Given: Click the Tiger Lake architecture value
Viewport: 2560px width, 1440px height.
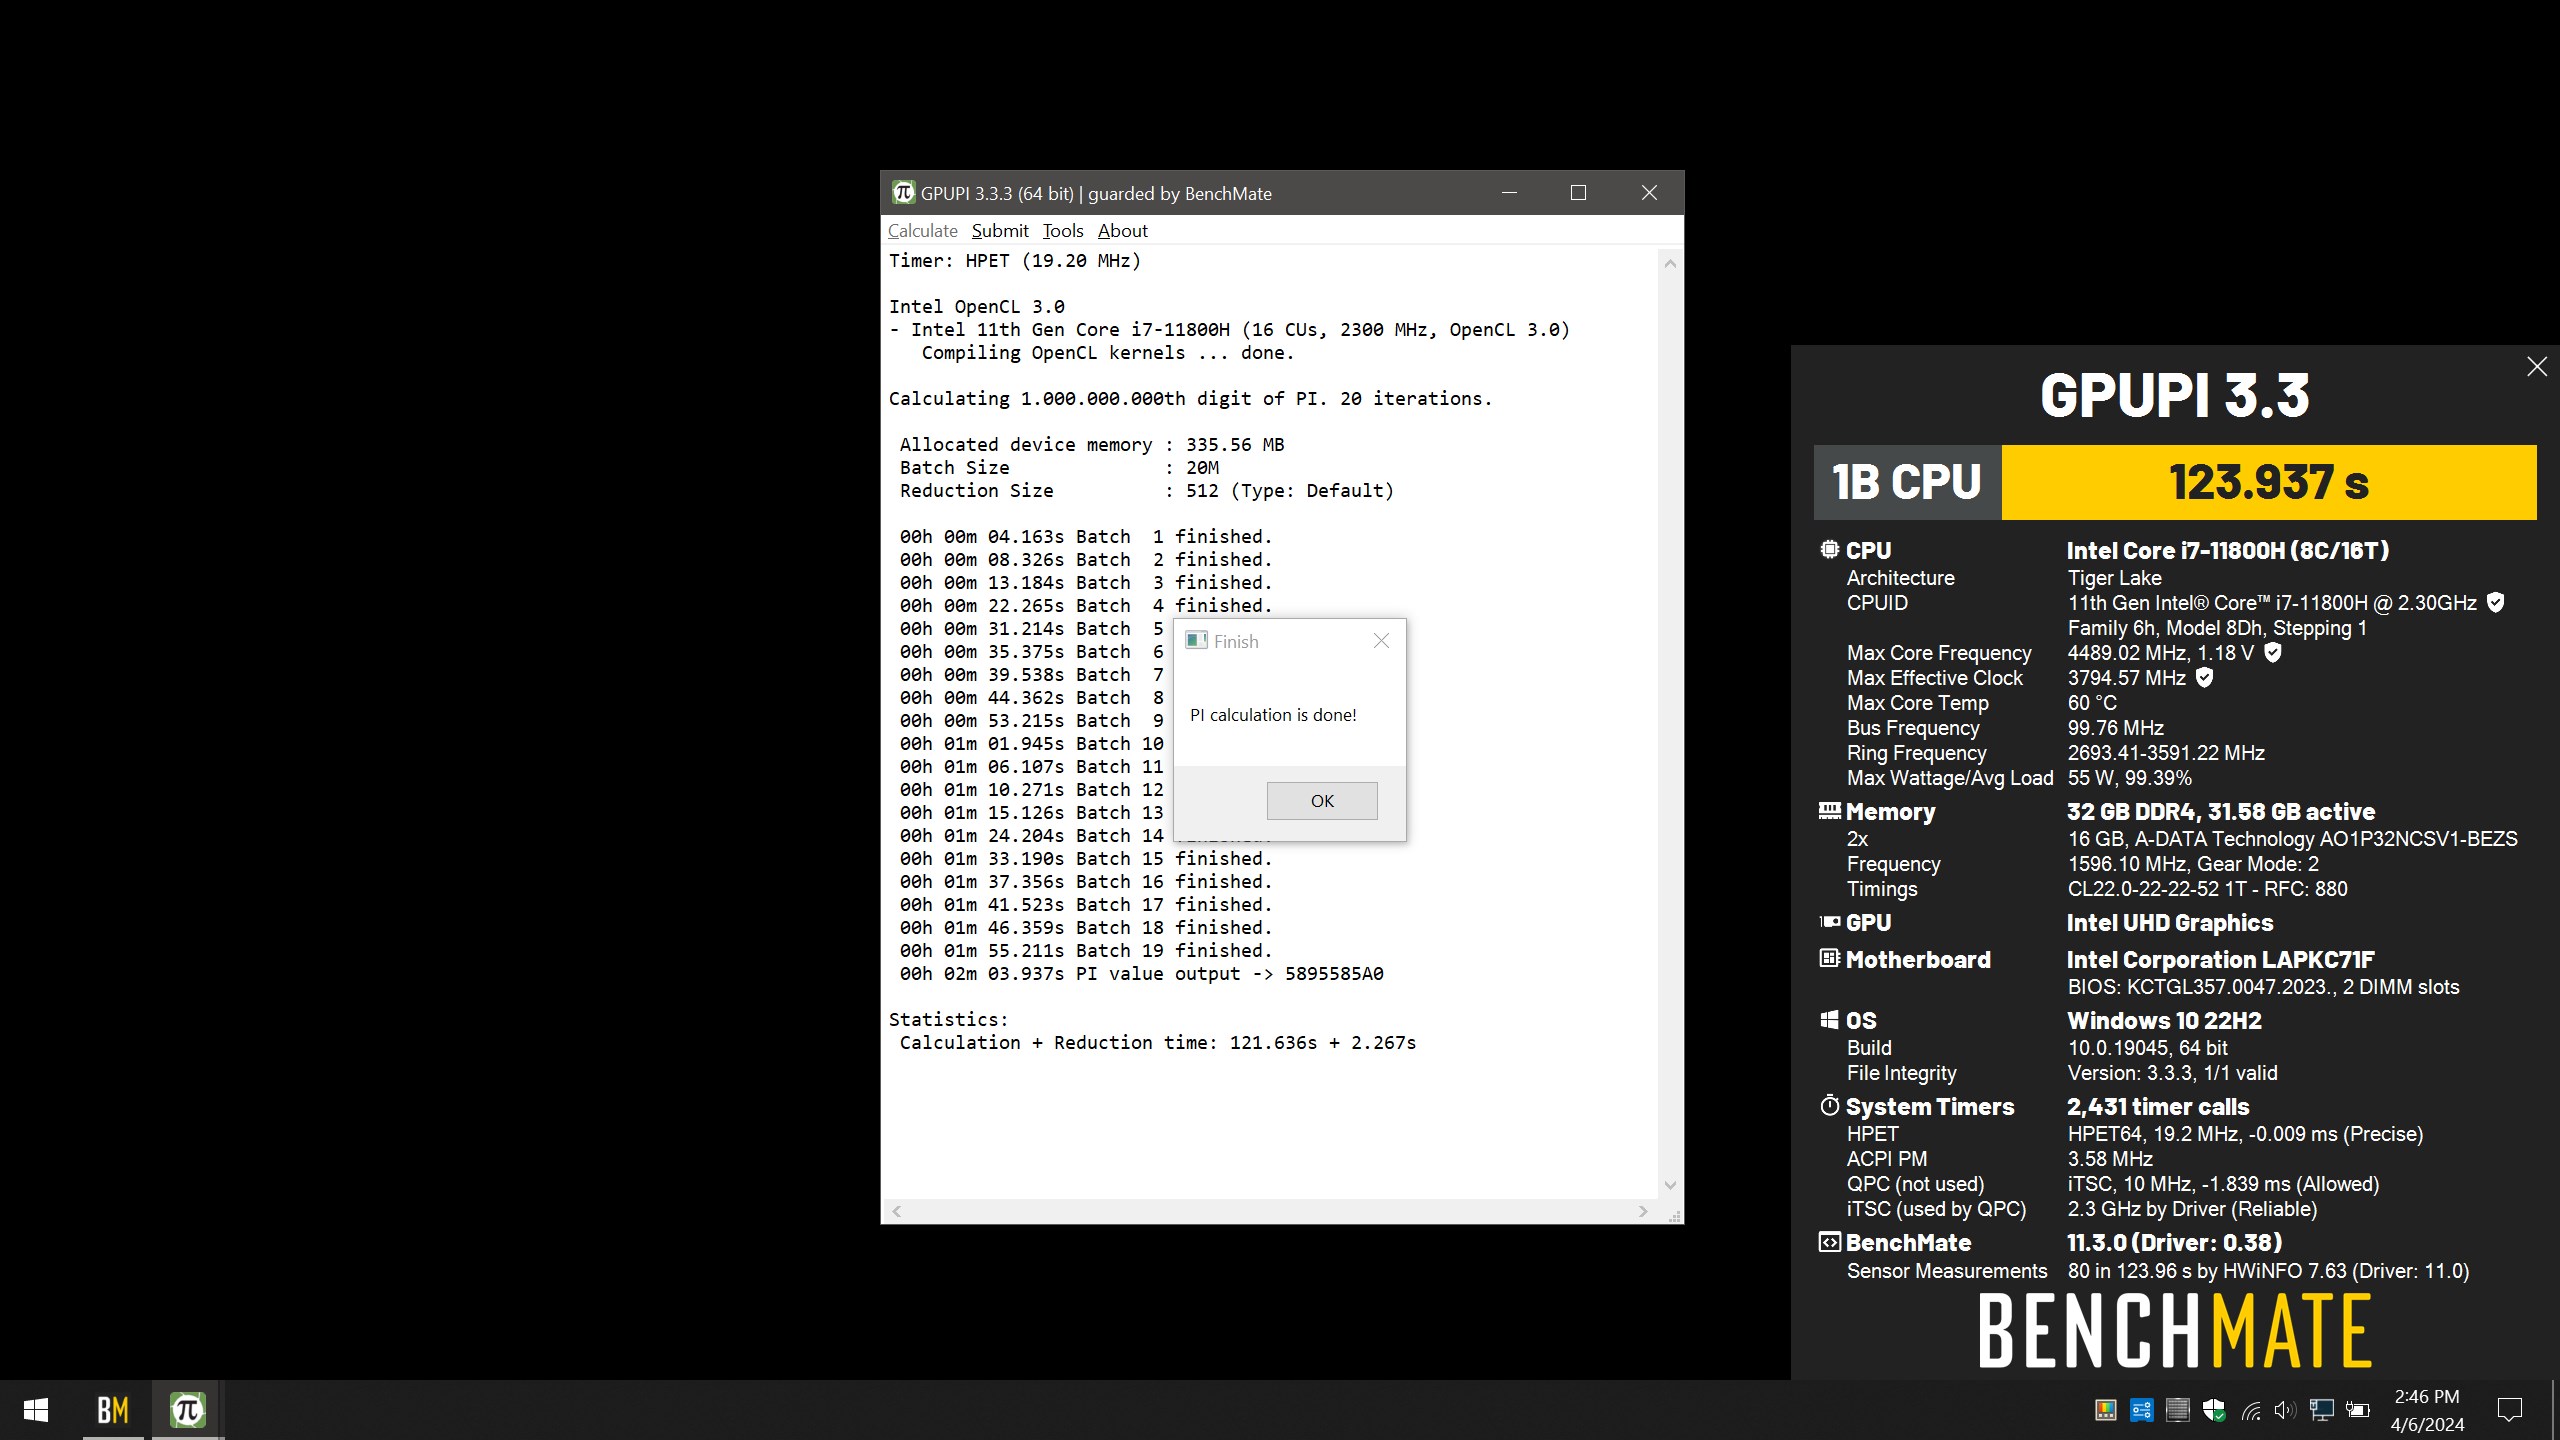Looking at the screenshot, I should (x=2114, y=578).
